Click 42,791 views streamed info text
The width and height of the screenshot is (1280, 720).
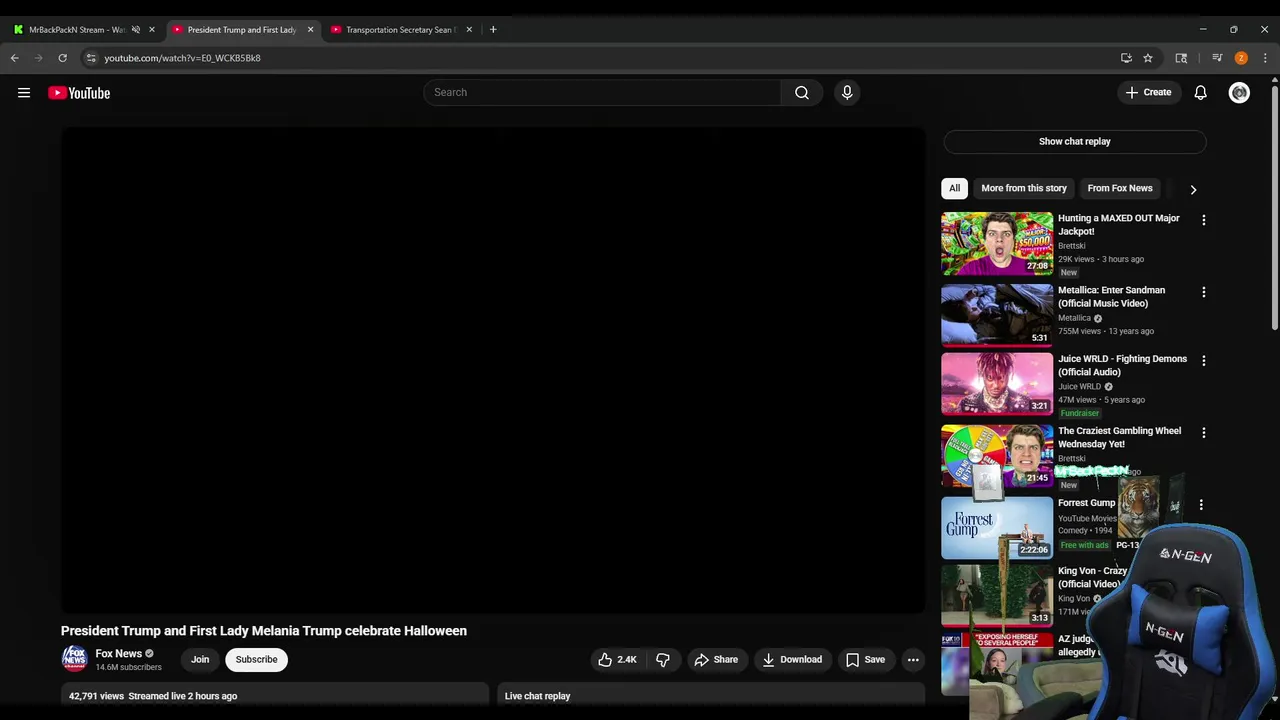[153, 696]
